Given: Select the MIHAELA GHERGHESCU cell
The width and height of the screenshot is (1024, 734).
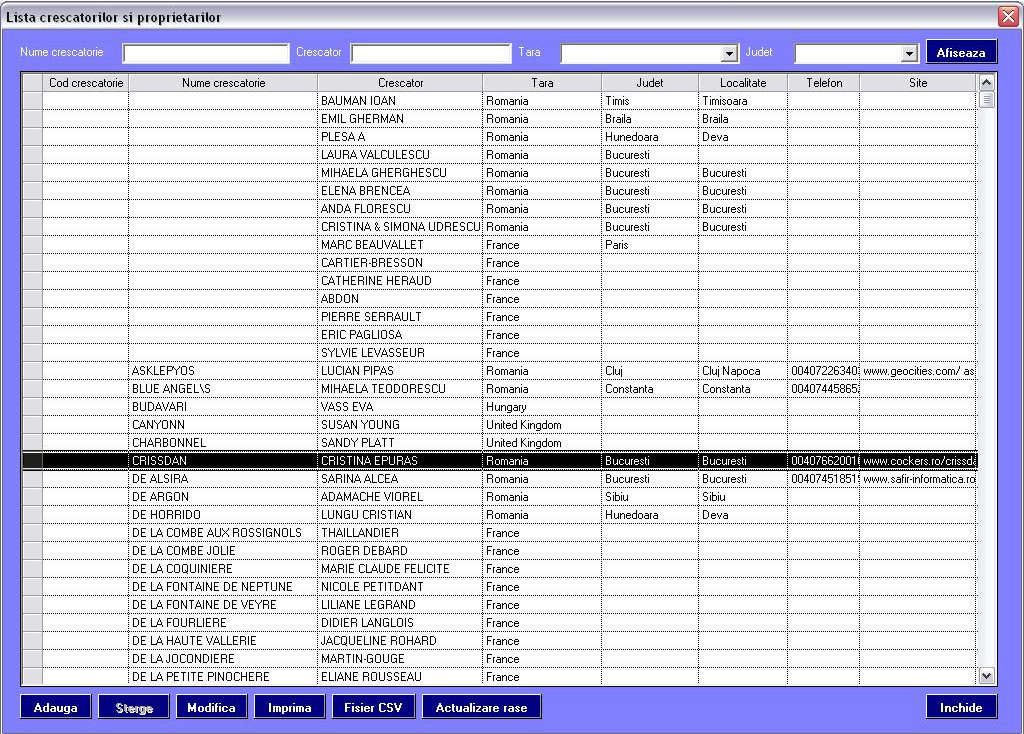Looking at the screenshot, I should 400,172.
